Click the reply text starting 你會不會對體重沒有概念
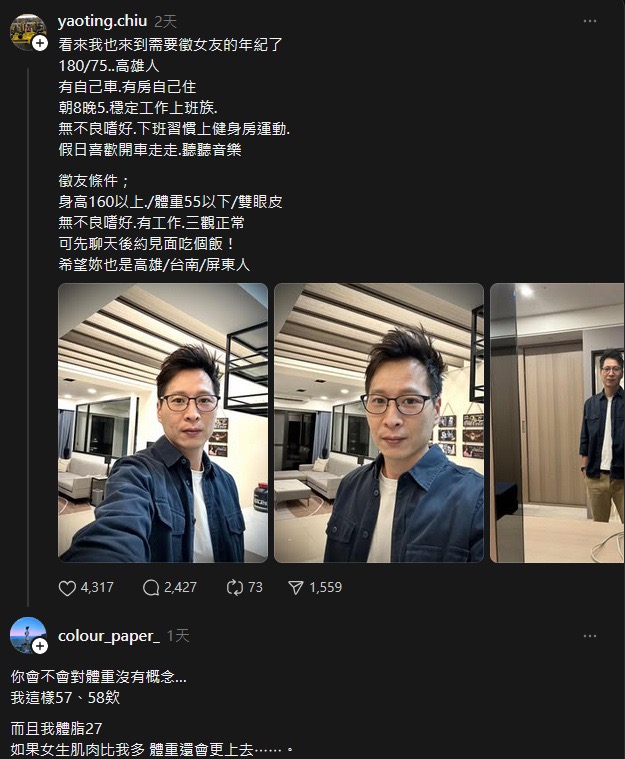This screenshot has width=625, height=759. pyautogui.click(x=98, y=677)
